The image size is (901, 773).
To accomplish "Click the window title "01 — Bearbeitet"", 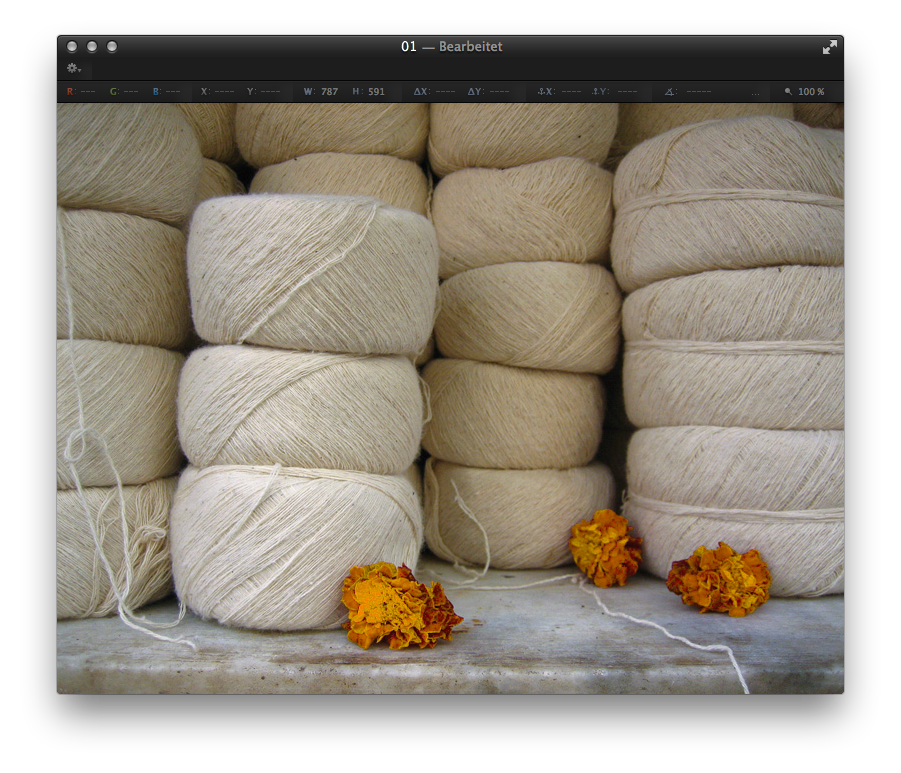I will pos(451,47).
